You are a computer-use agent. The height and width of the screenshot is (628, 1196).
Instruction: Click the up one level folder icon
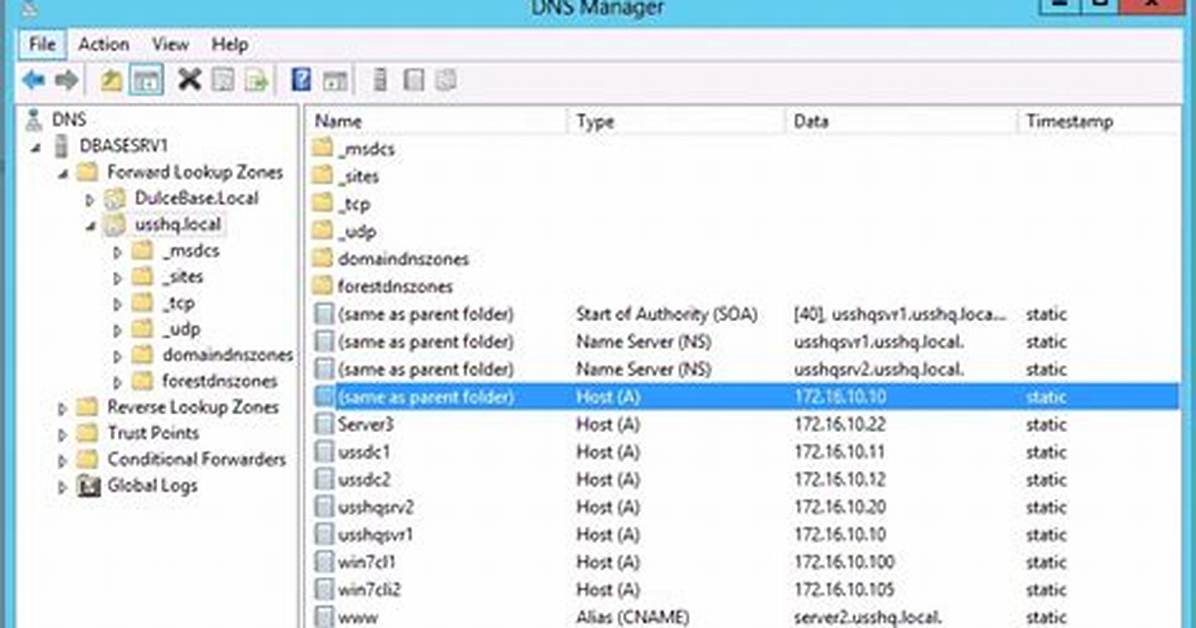pyautogui.click(x=111, y=80)
